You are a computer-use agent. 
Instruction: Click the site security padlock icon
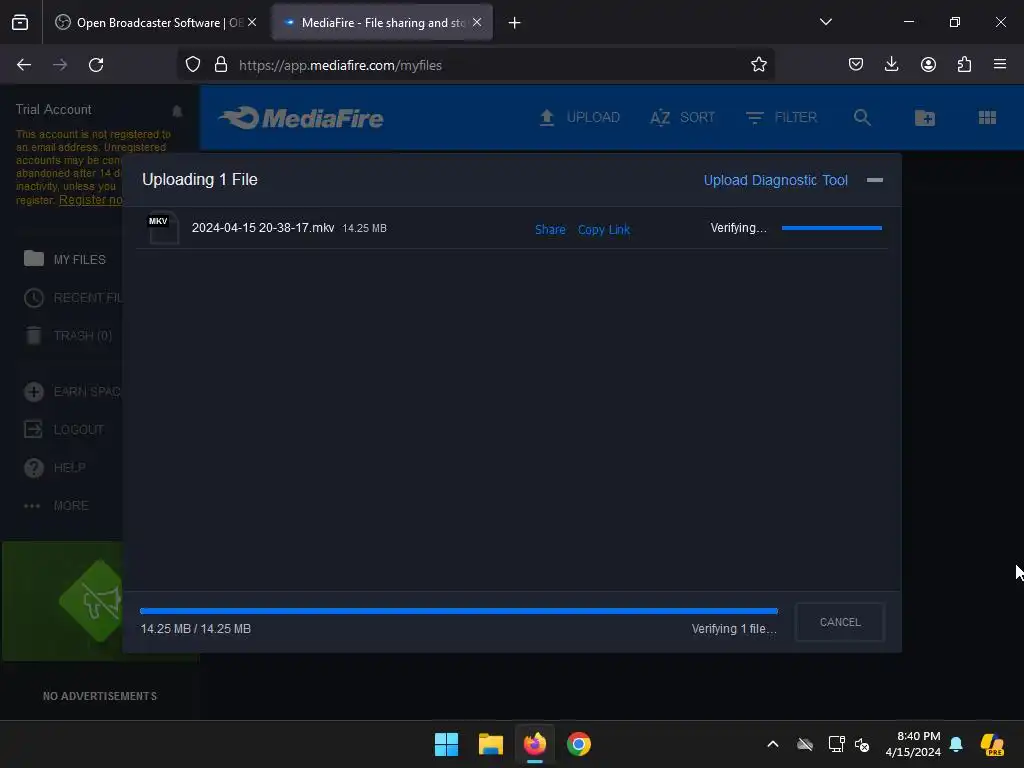coord(221,65)
